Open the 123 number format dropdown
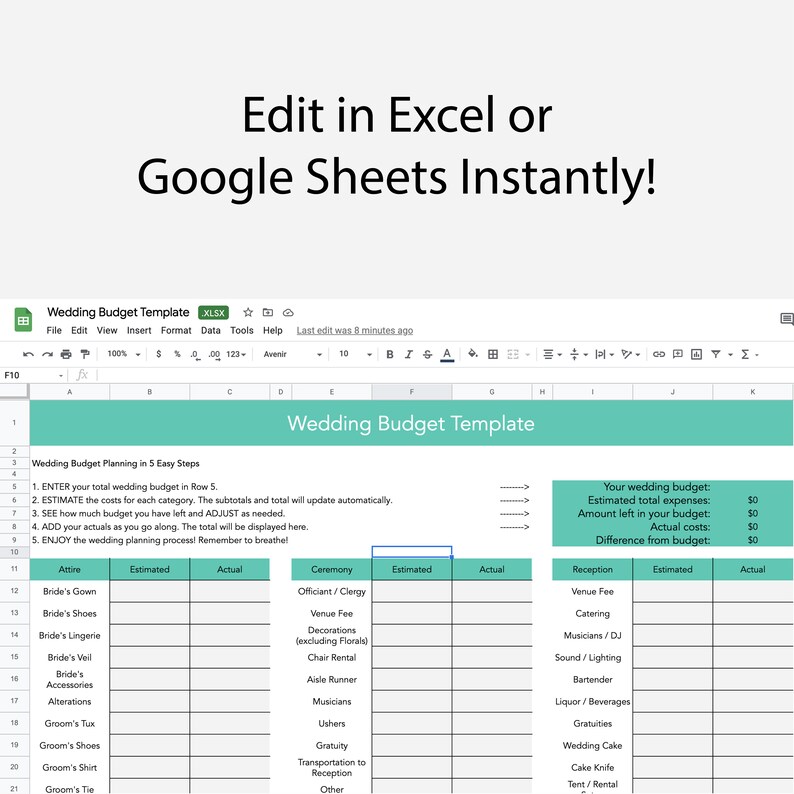Image resolution: width=794 pixels, height=794 pixels. [x=236, y=354]
